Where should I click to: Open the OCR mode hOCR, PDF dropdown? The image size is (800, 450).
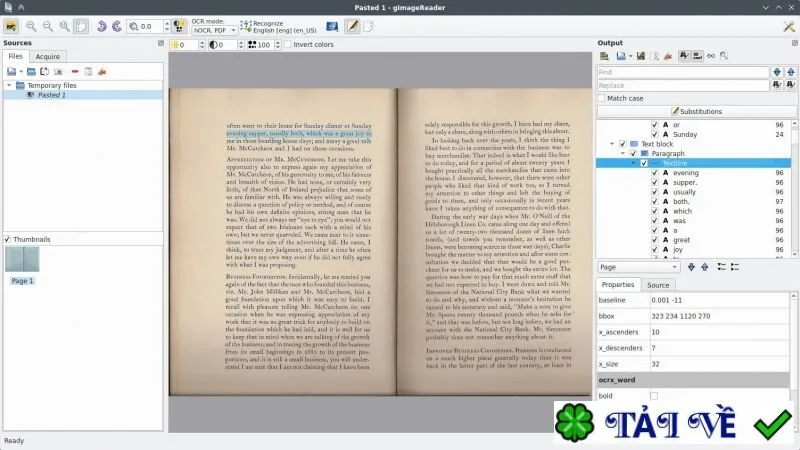(214, 30)
